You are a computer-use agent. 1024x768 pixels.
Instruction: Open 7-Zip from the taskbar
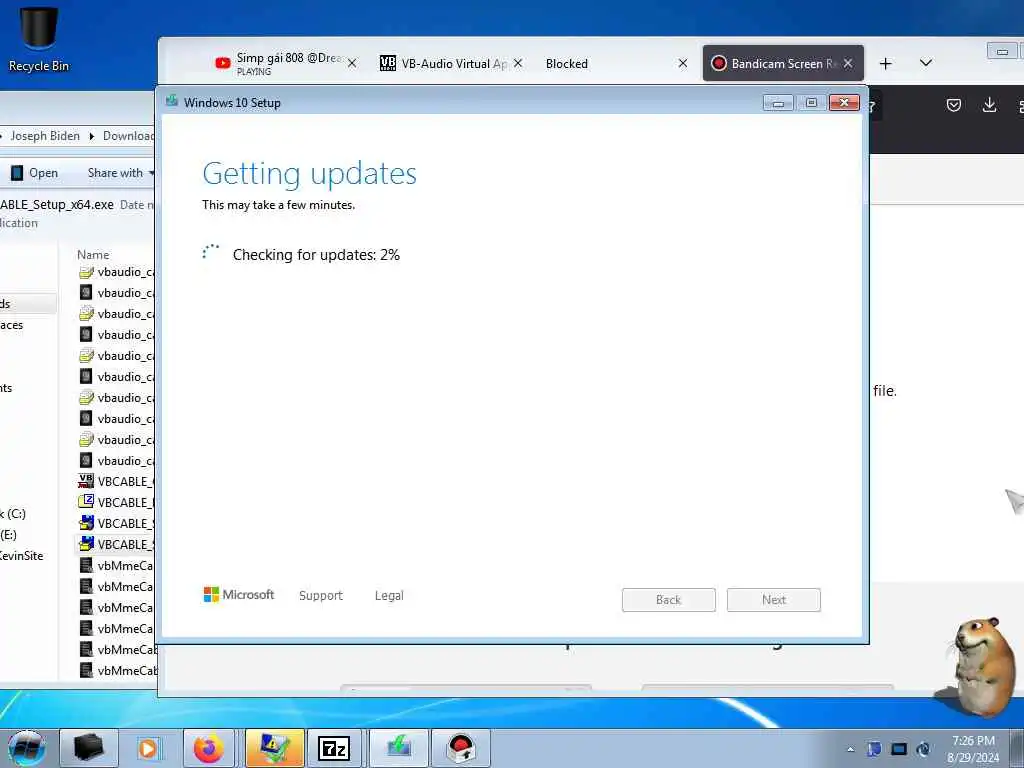click(x=334, y=748)
